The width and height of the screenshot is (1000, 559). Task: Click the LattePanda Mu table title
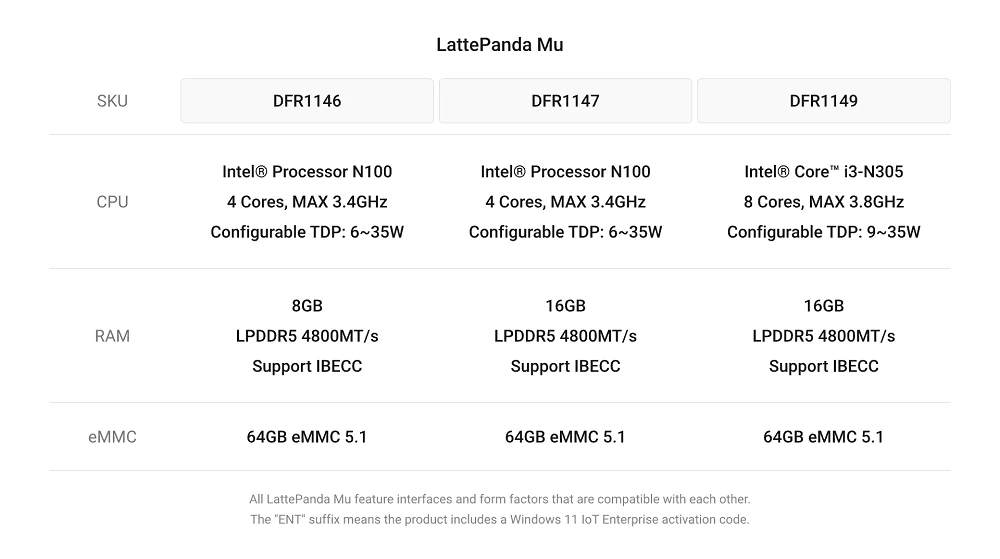click(x=500, y=45)
